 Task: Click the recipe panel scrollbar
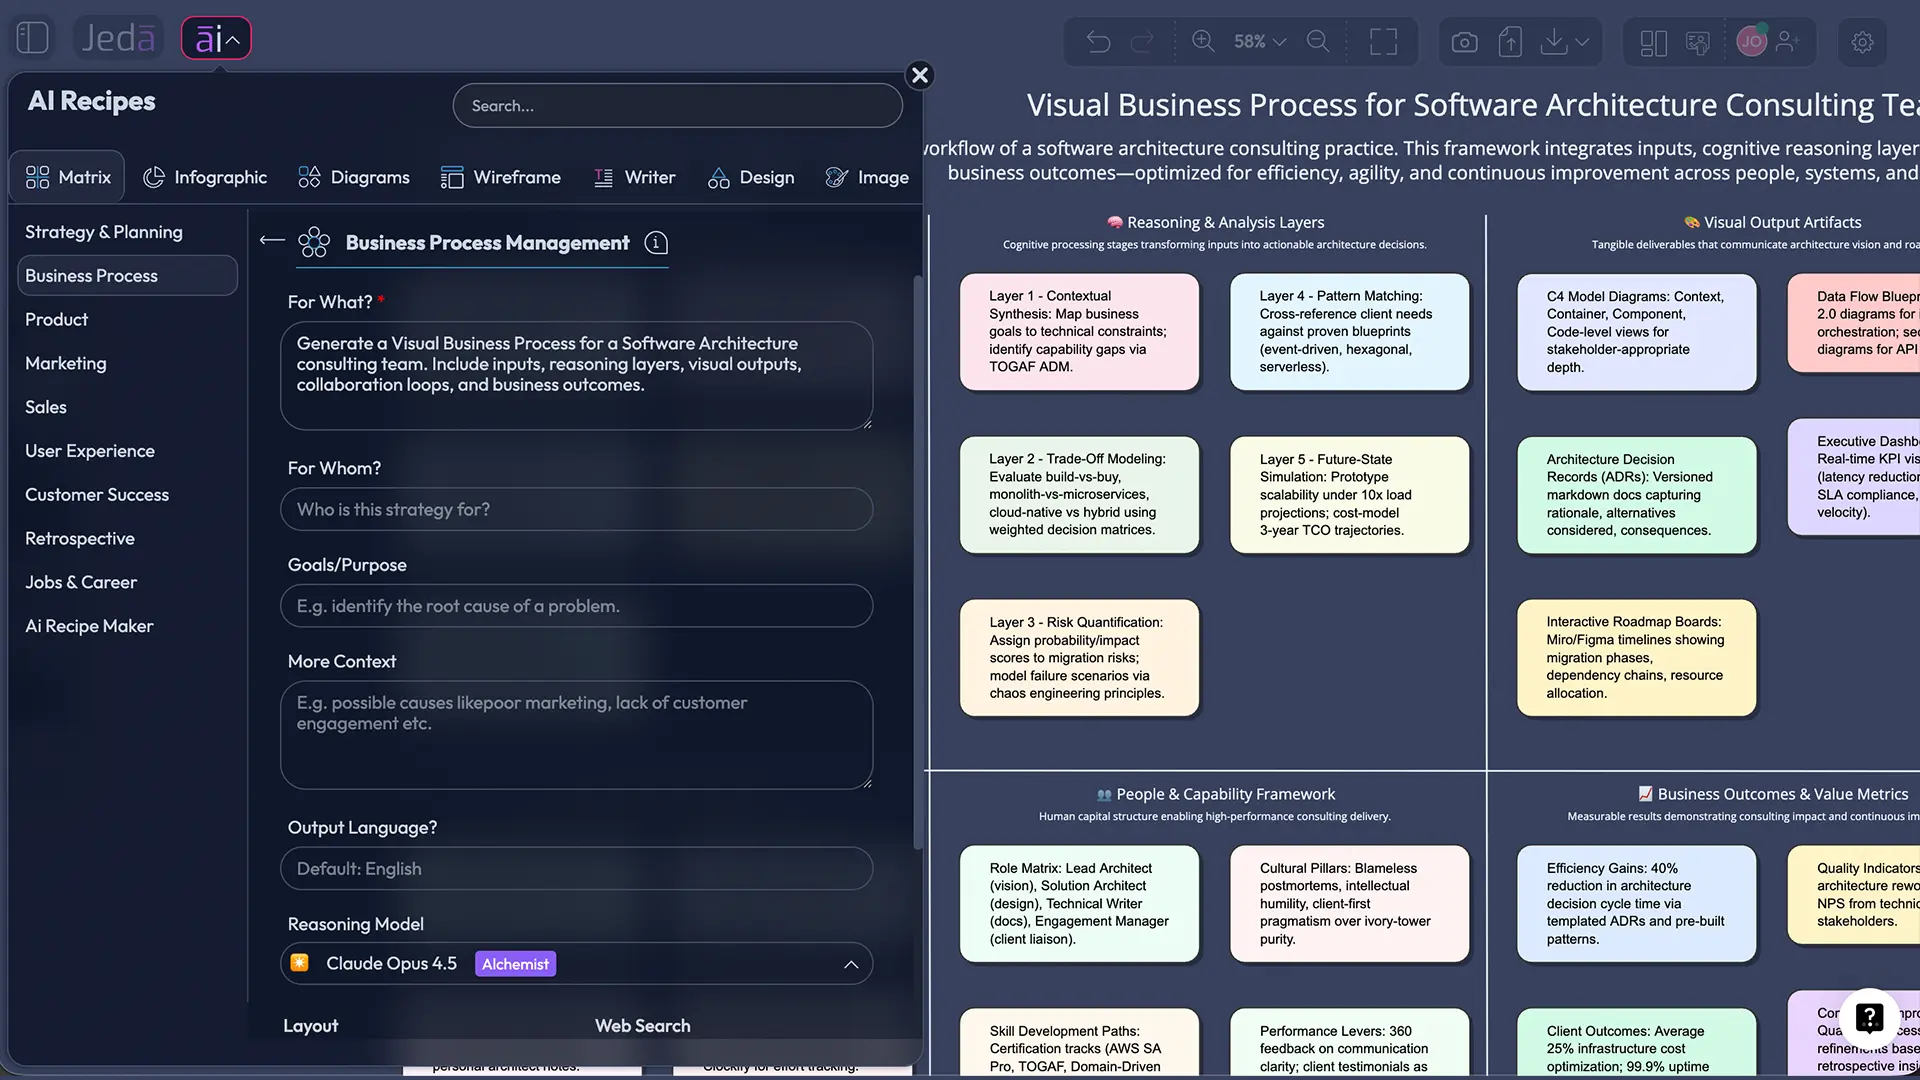point(918,560)
